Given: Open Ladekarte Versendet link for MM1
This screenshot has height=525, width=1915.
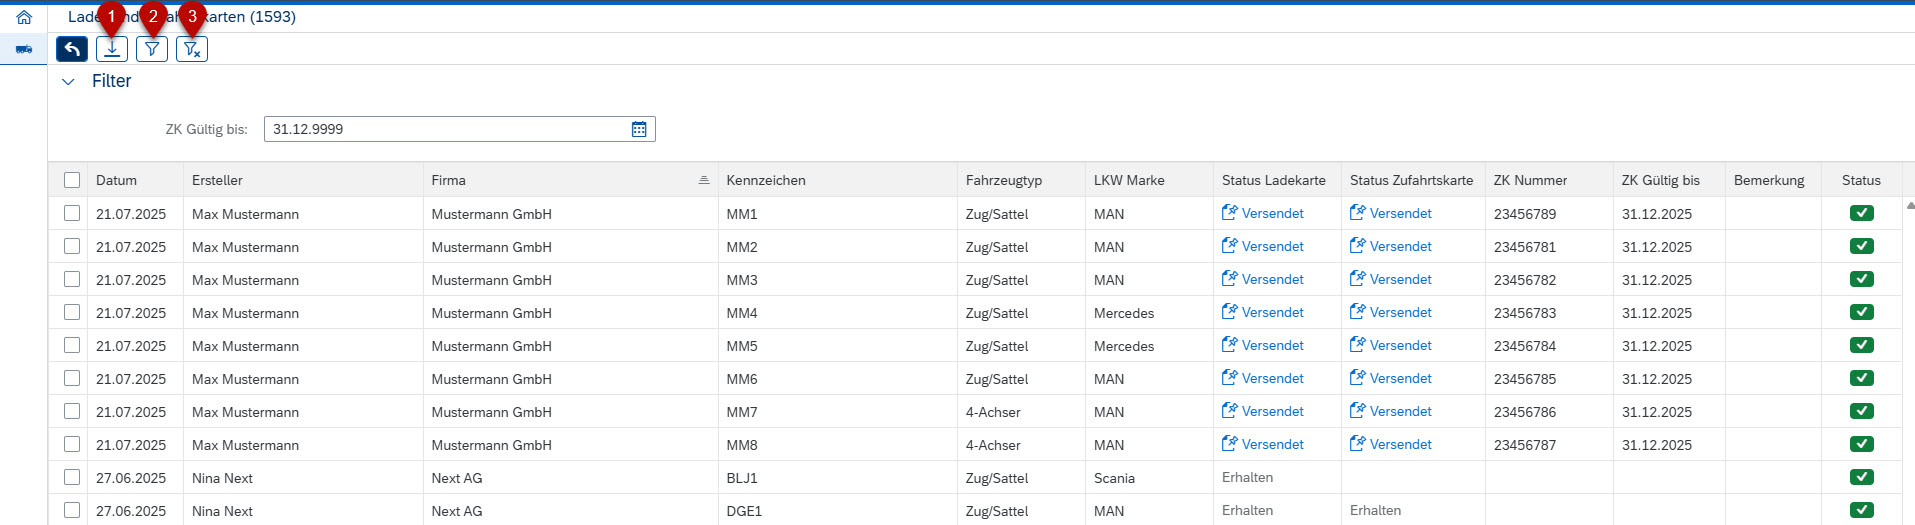Looking at the screenshot, I should click(x=1263, y=213).
